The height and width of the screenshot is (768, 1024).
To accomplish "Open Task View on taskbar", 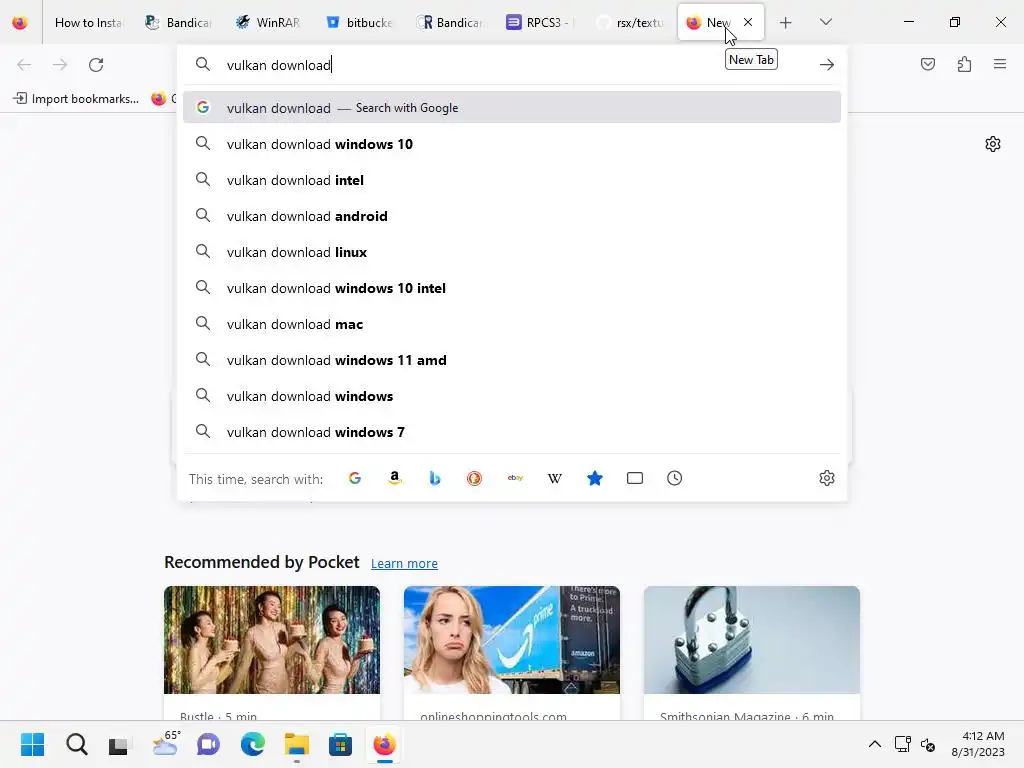I will [x=119, y=744].
